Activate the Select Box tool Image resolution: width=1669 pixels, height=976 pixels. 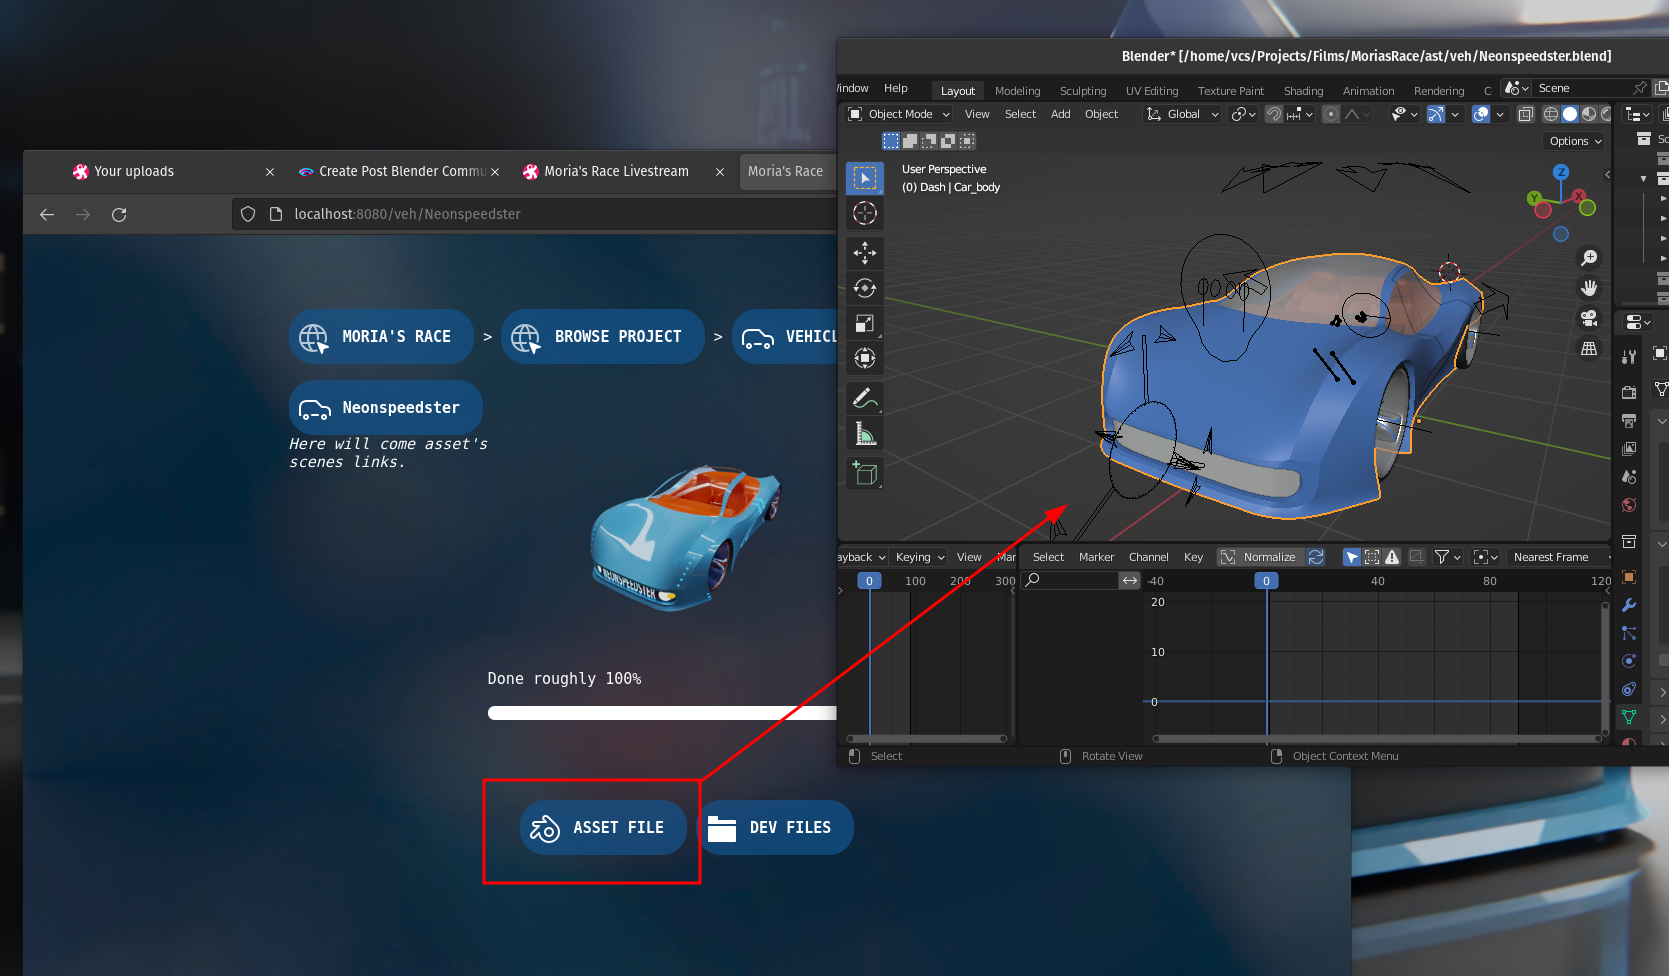[x=865, y=178]
